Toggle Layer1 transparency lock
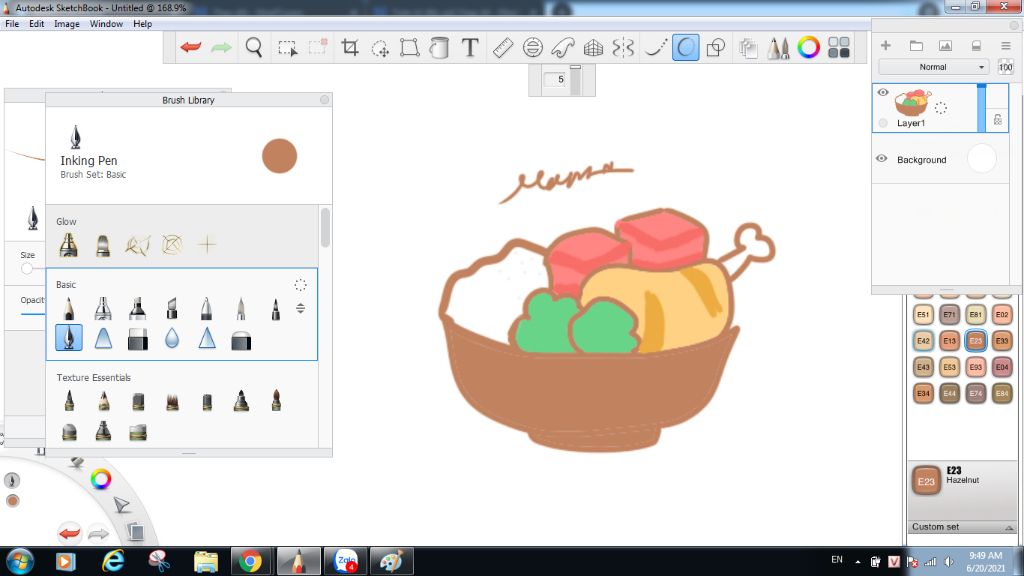 click(x=997, y=120)
